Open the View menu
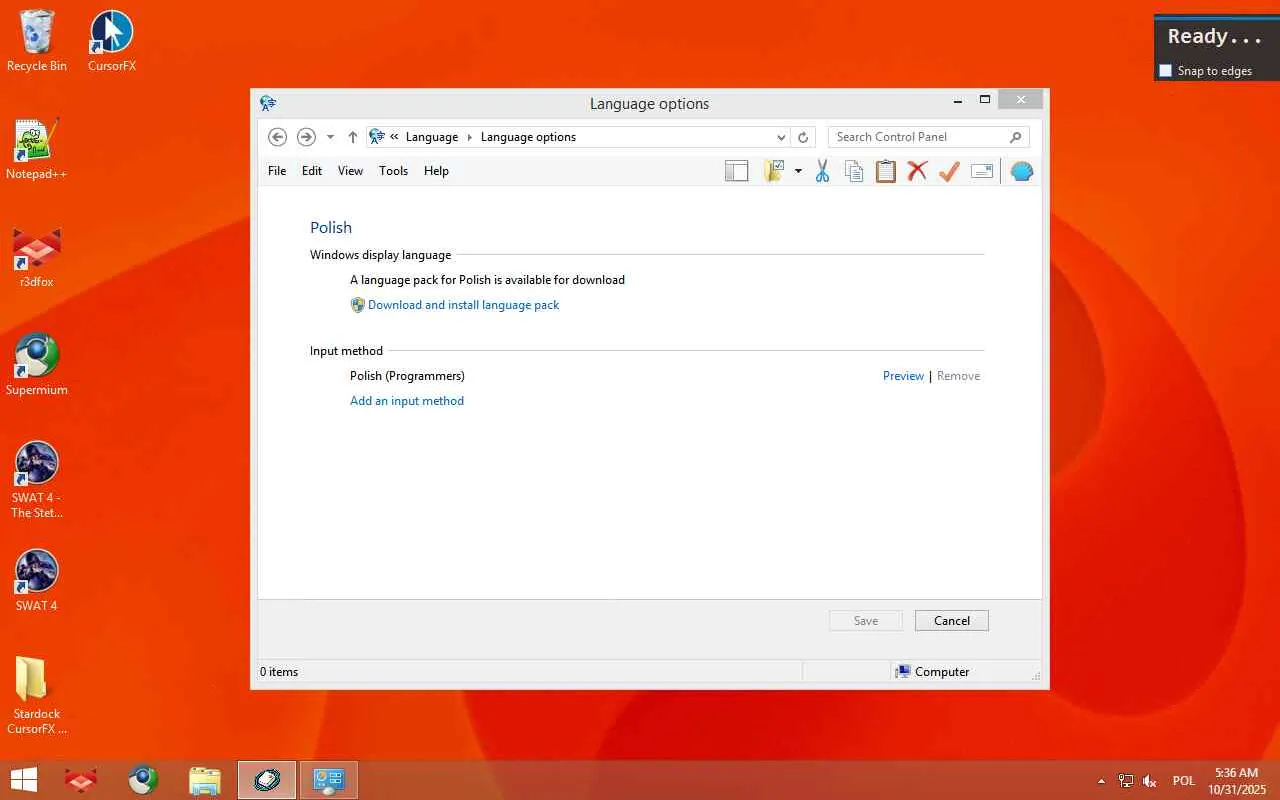Viewport: 1280px width, 800px height. [350, 171]
